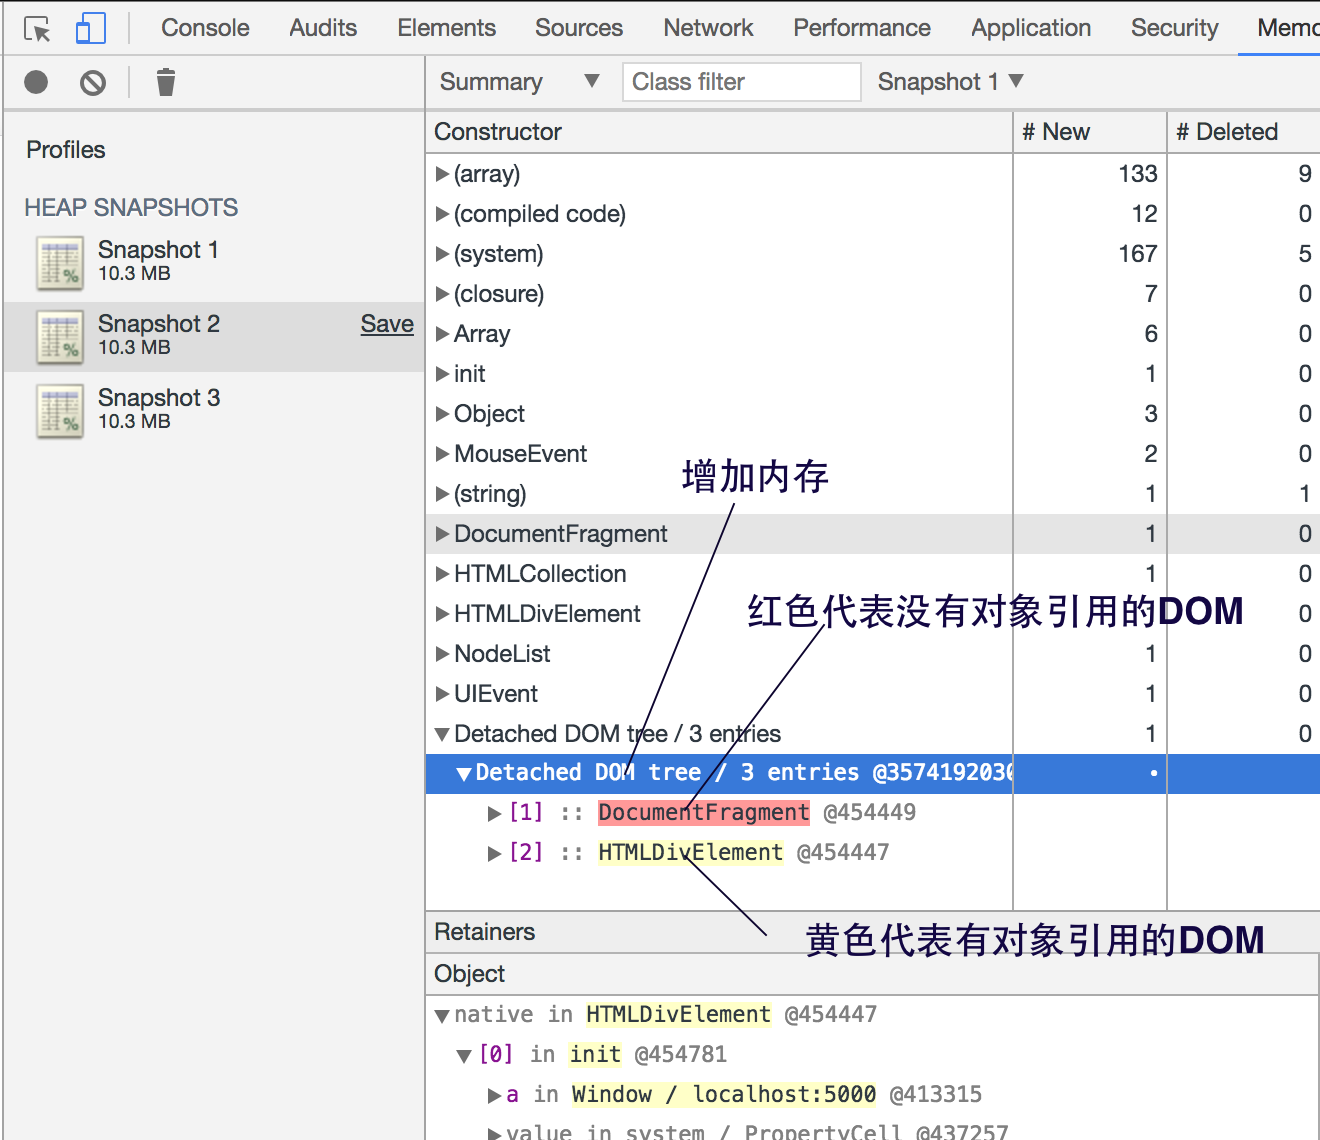Expand the (system) constructor row

[442, 254]
